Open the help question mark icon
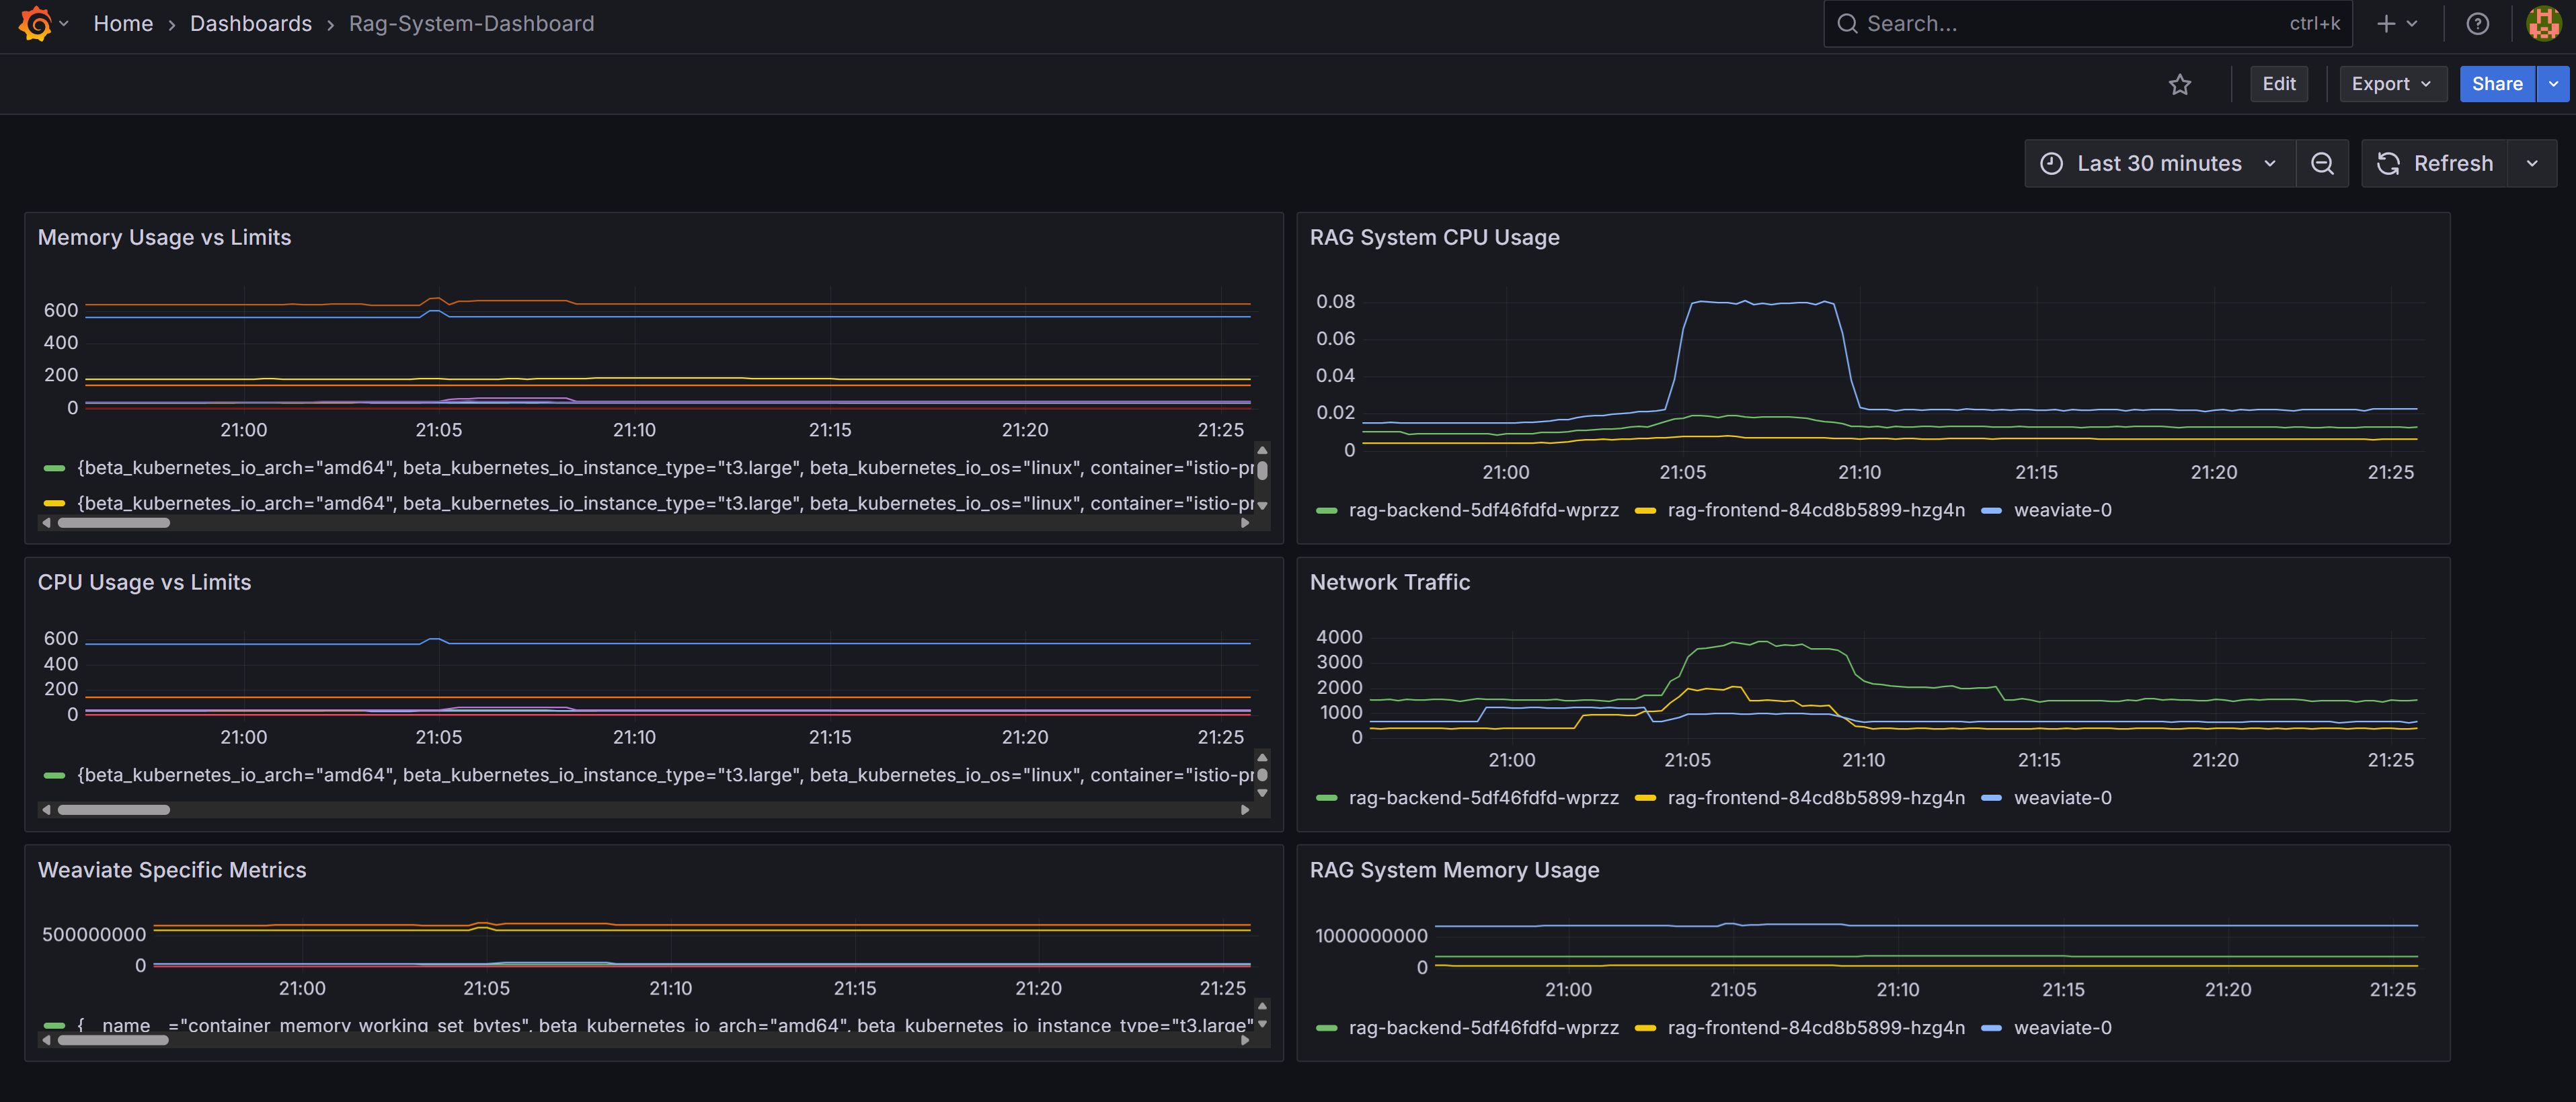The image size is (2576, 1102). [x=2477, y=24]
